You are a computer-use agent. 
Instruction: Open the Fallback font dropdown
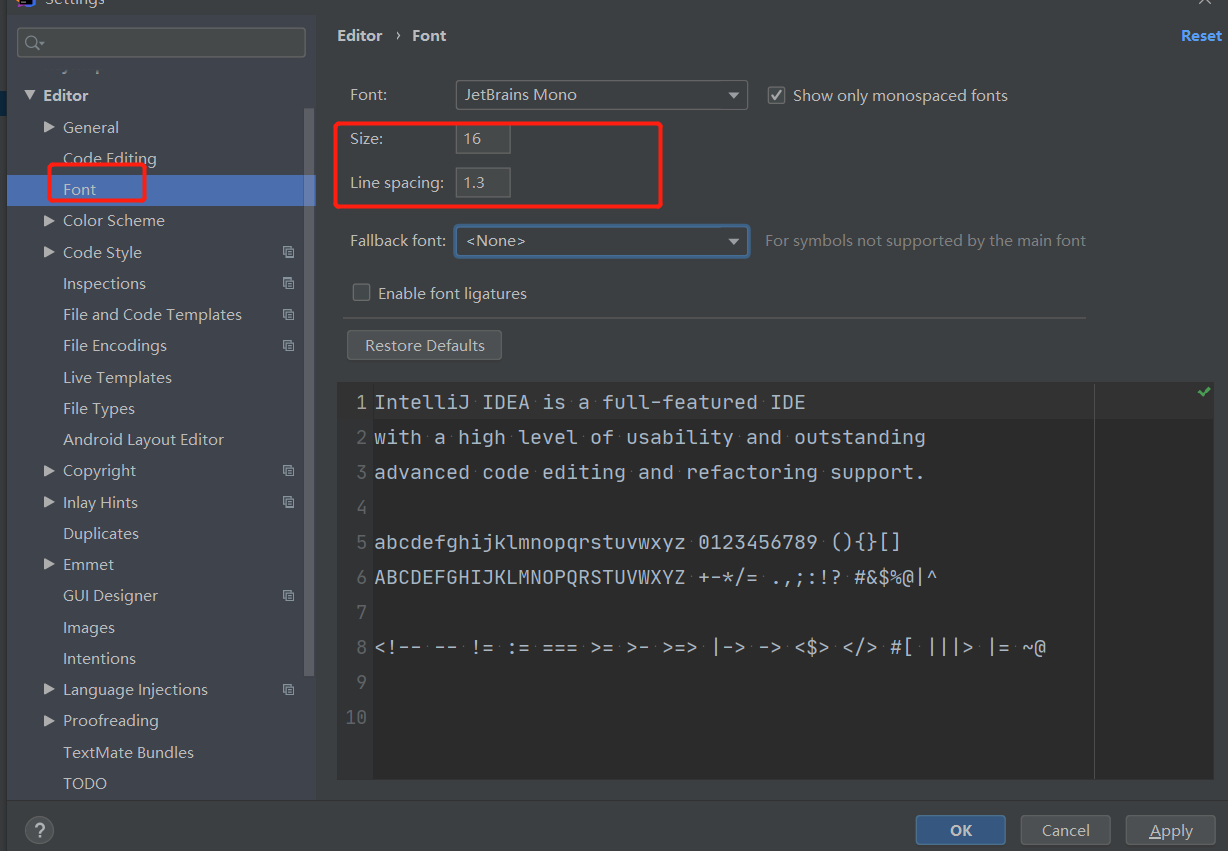[x=601, y=241]
